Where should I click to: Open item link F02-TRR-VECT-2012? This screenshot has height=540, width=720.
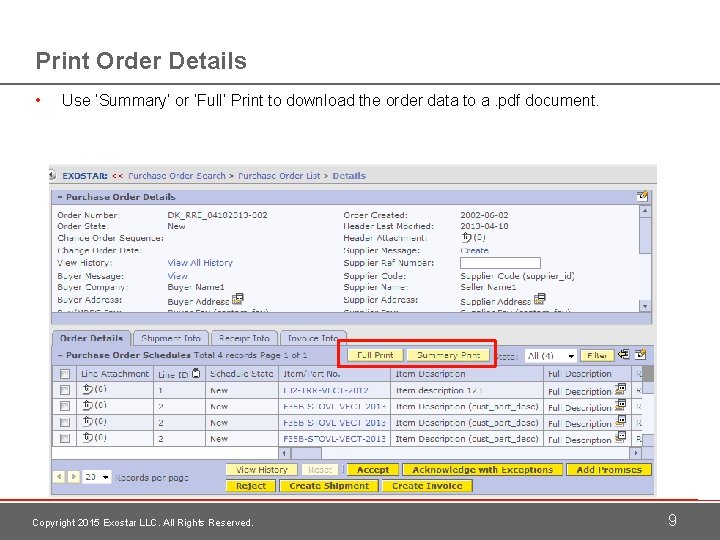click(x=326, y=390)
